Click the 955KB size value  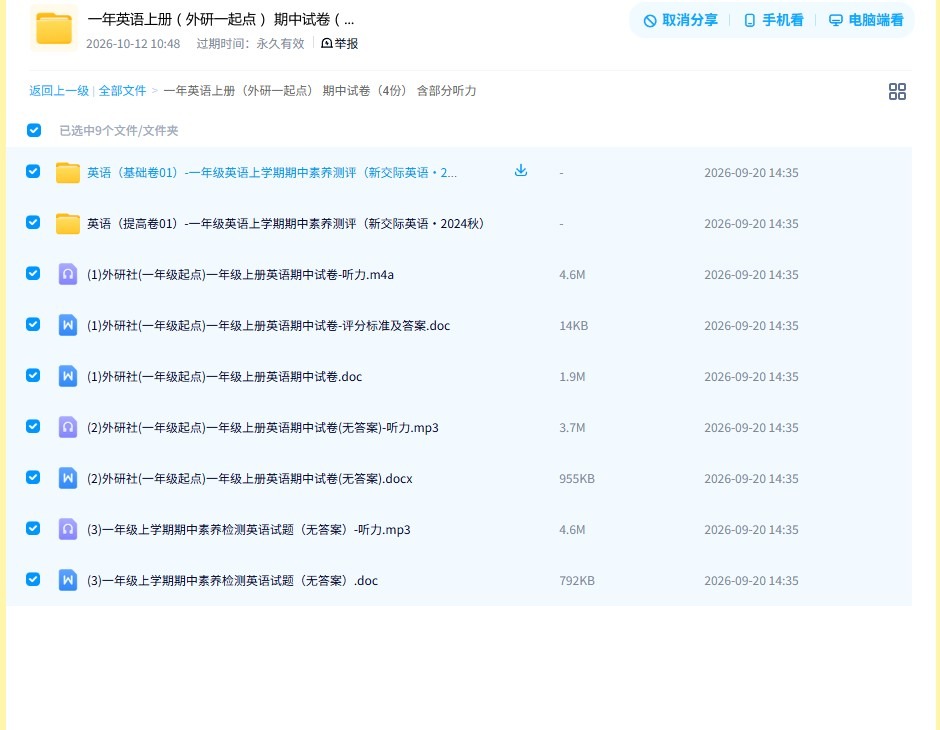577,478
